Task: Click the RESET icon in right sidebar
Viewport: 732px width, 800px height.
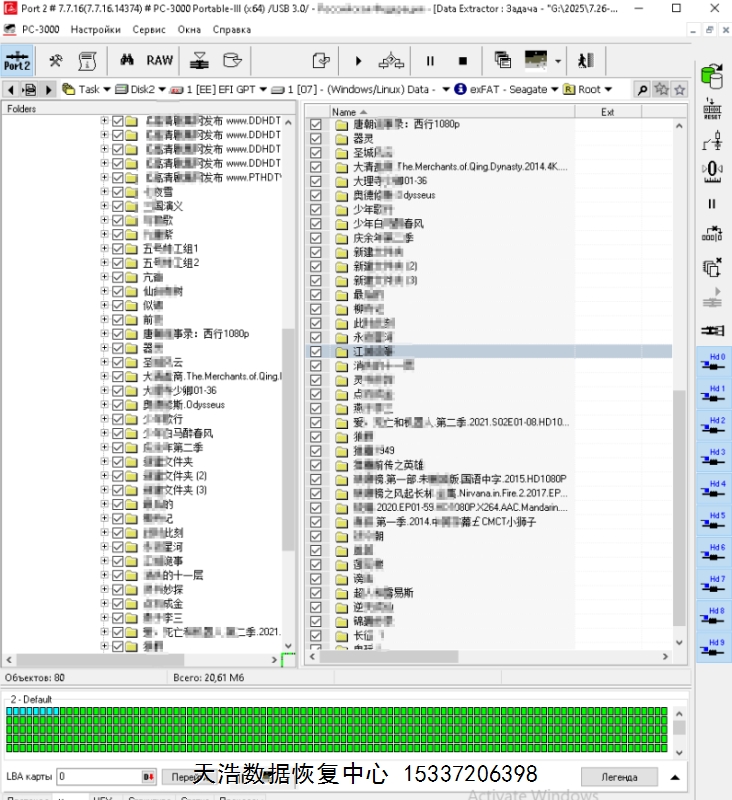Action: pyautogui.click(x=712, y=110)
